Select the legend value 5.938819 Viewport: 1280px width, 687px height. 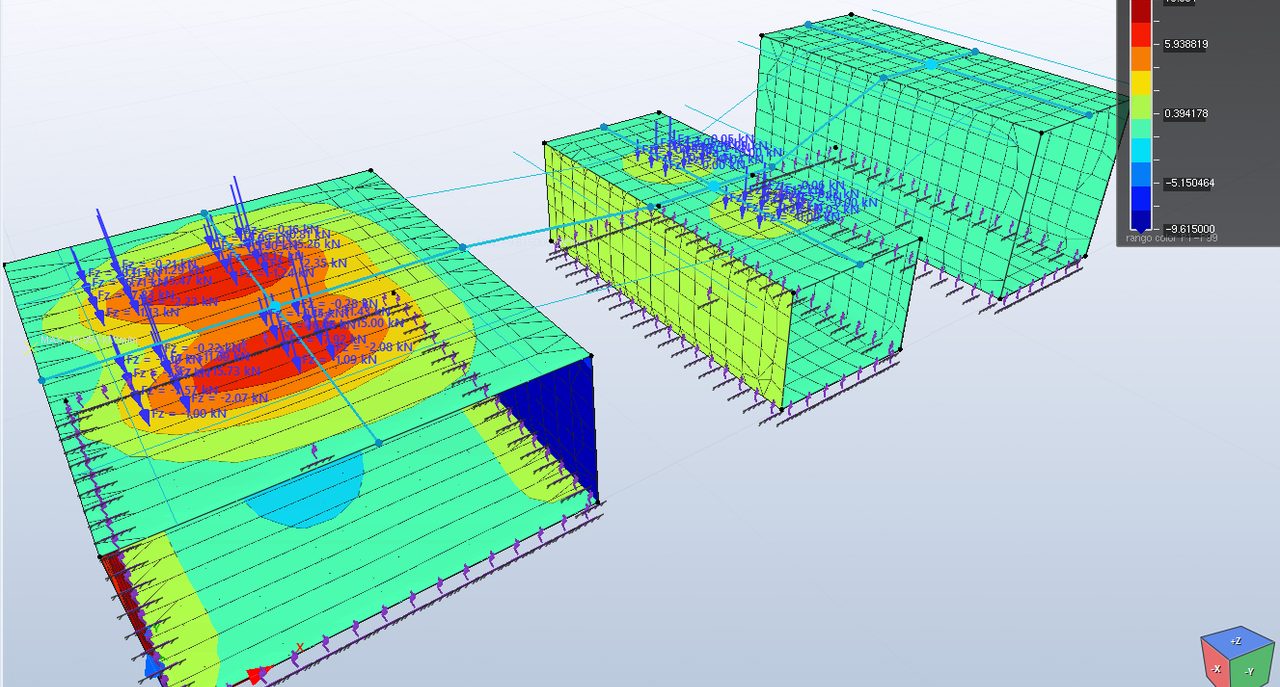pos(1187,45)
